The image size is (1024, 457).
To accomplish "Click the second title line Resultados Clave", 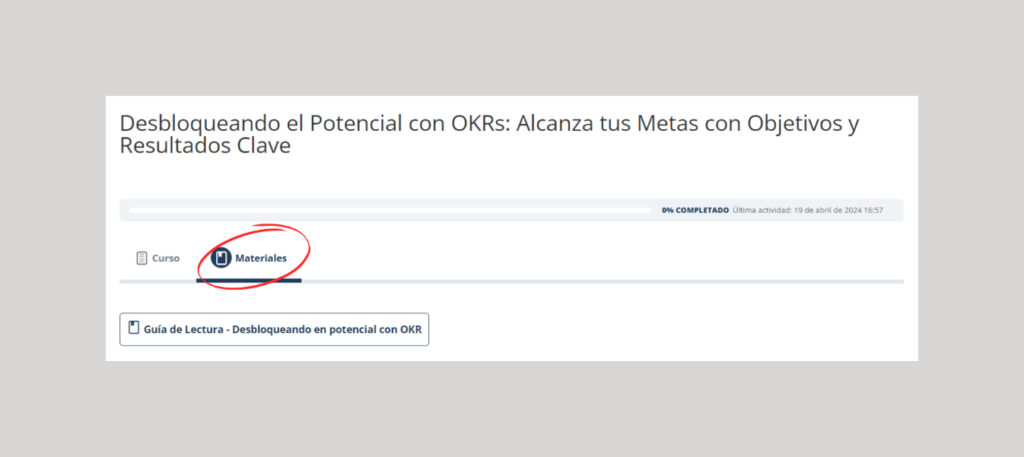I will pos(205,146).
